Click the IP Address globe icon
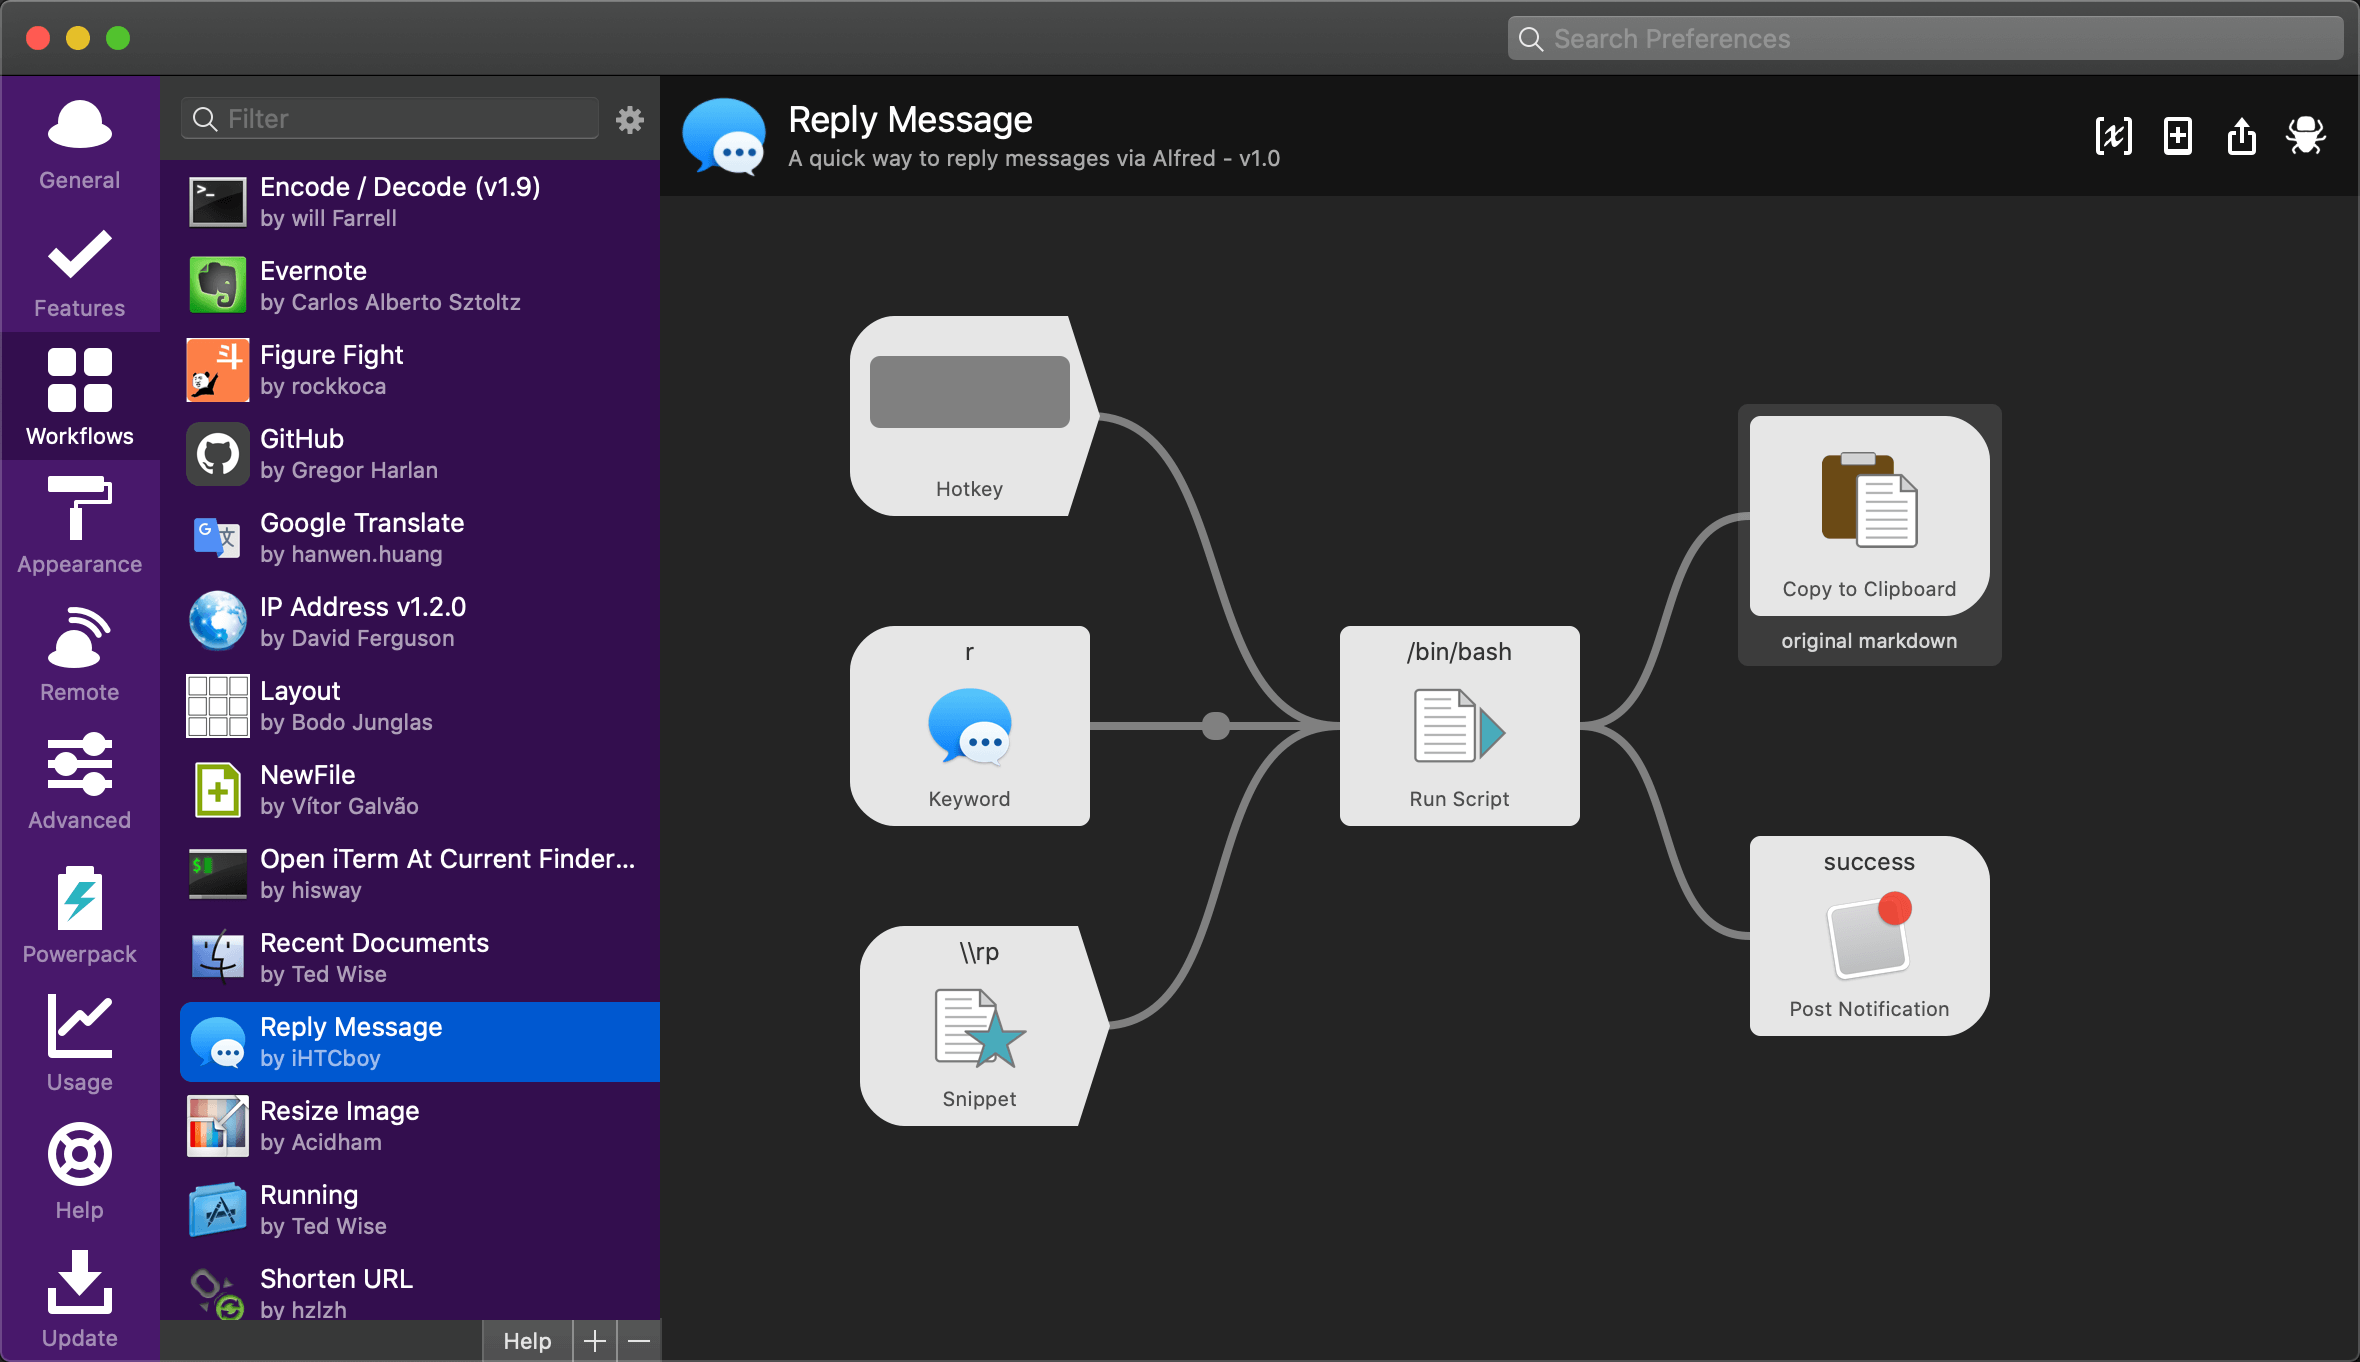This screenshot has height=1362, width=2360. 218,622
